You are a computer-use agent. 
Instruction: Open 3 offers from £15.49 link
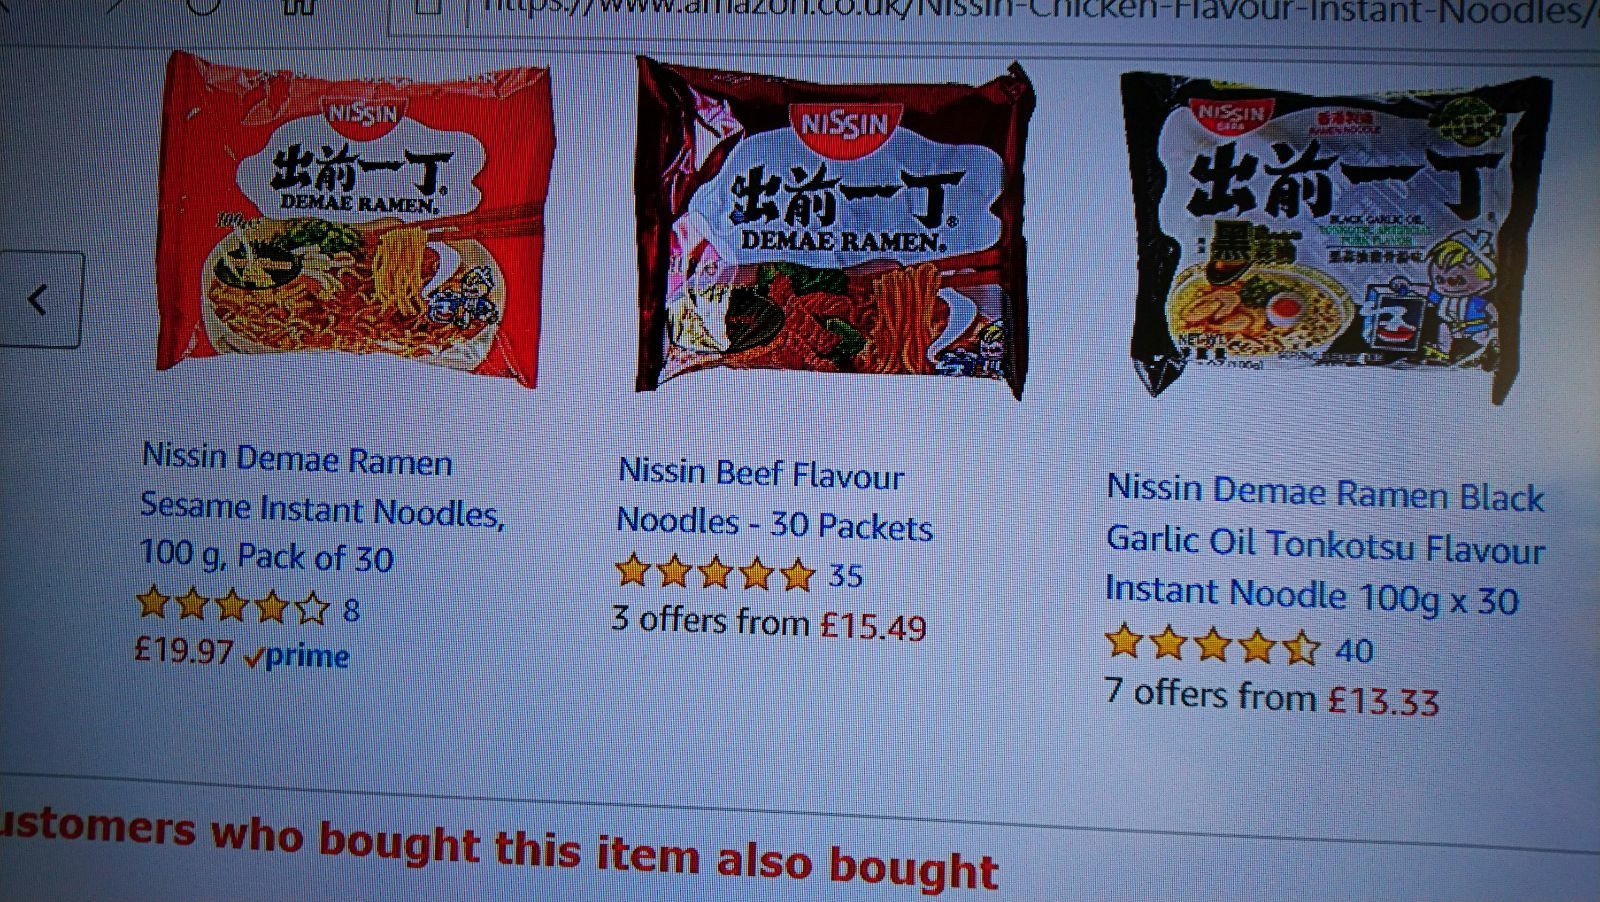[769, 622]
